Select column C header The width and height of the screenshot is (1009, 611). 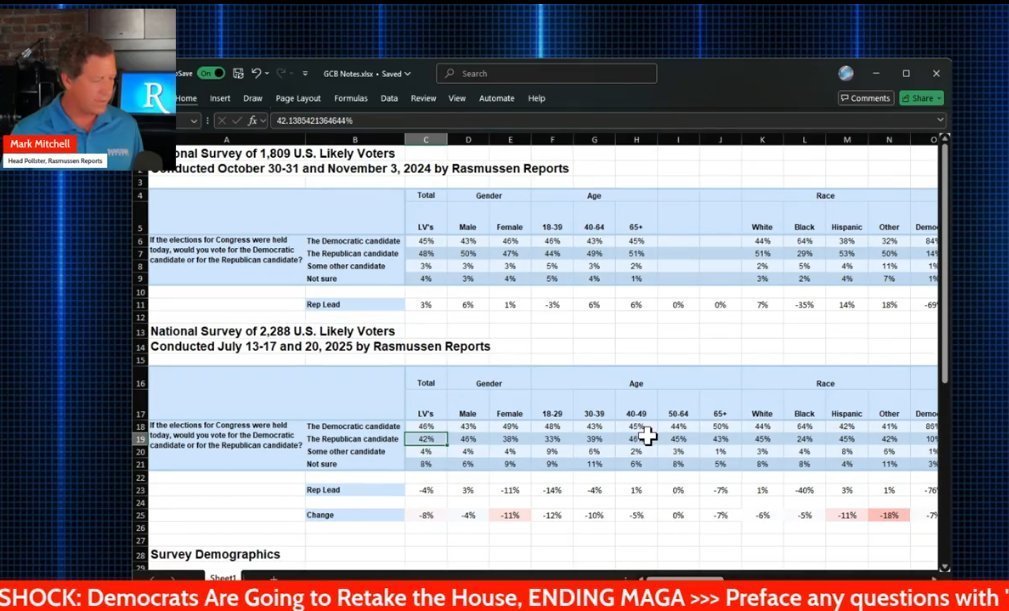click(x=425, y=140)
